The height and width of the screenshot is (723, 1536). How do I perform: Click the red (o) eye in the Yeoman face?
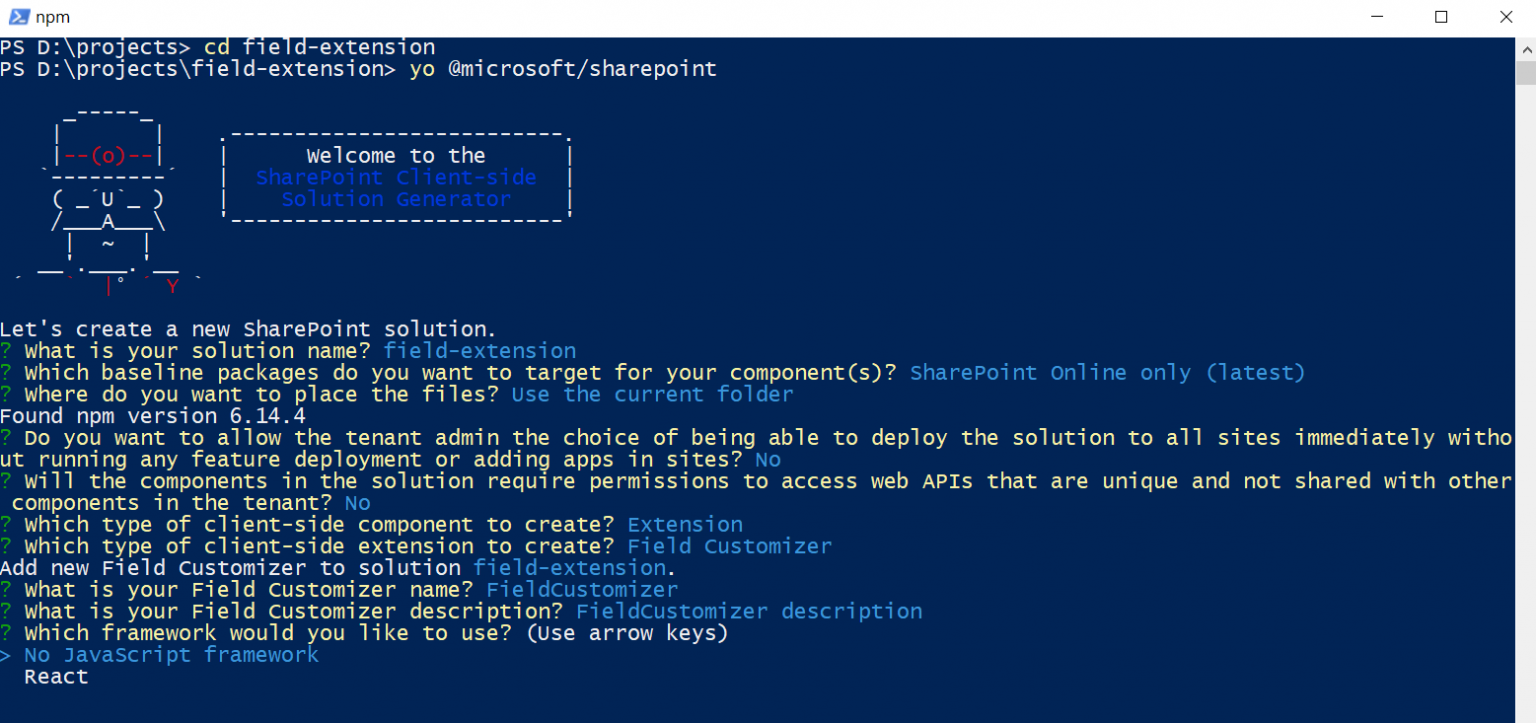coord(106,155)
